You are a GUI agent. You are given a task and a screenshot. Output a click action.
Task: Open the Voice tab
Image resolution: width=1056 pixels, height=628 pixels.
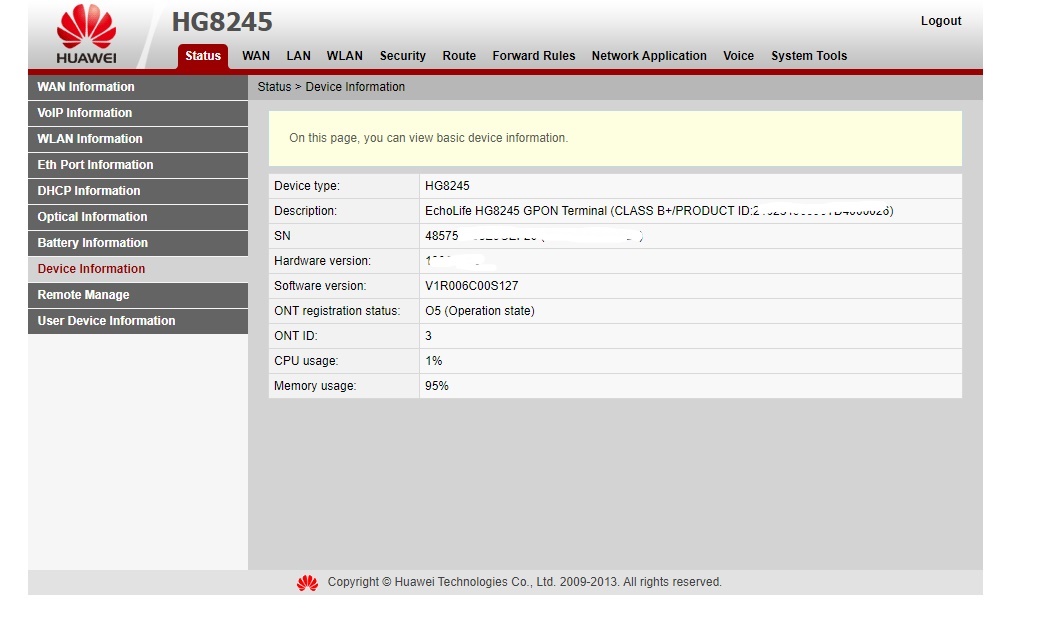[738, 56]
